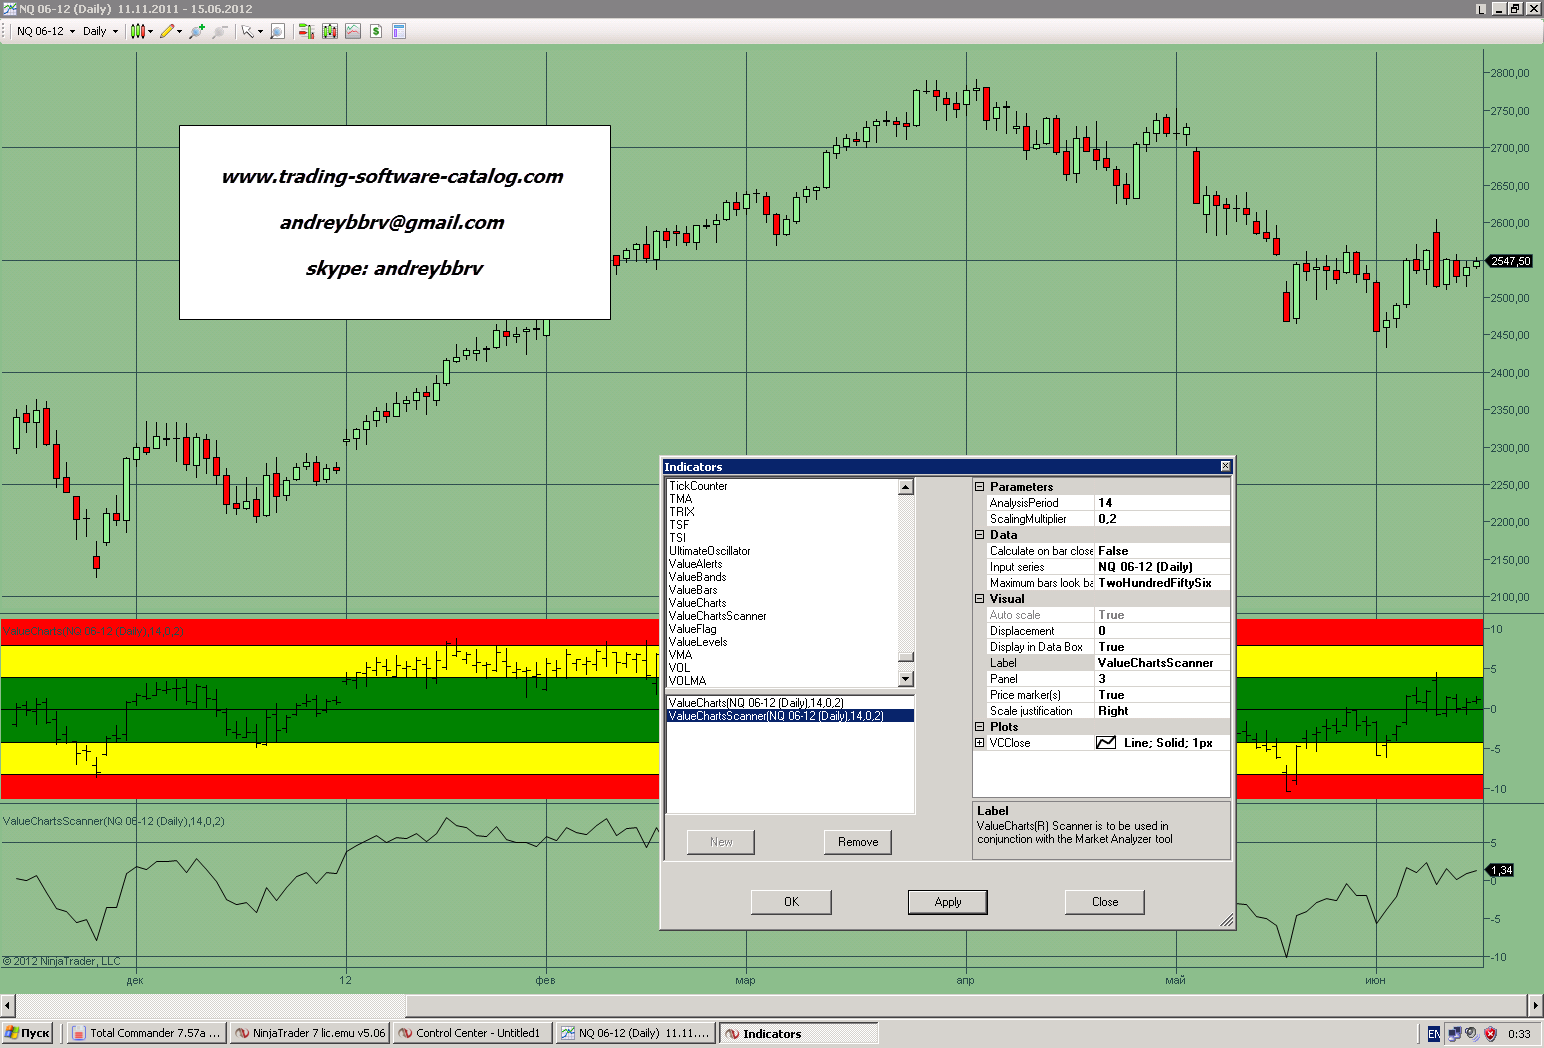Select the arrow cursor pointer tool
Screen dimensions: 1544x1048
click(x=247, y=31)
